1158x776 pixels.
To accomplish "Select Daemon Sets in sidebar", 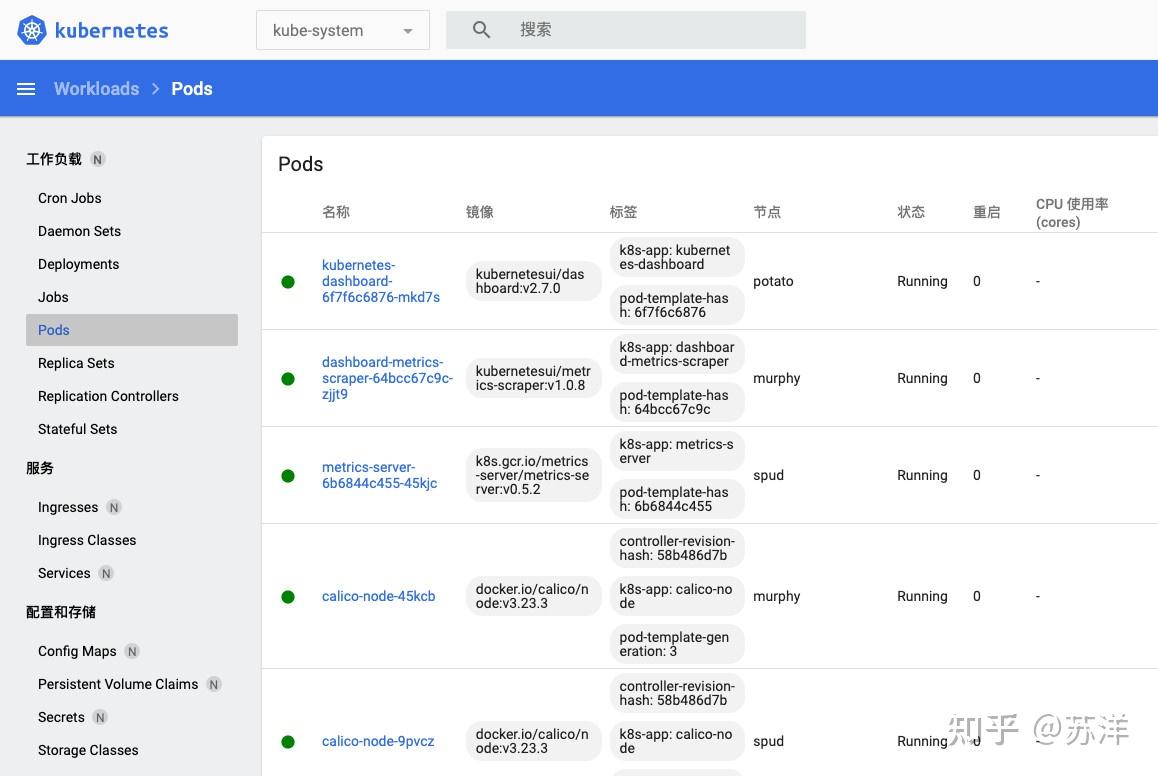I will (79, 231).
